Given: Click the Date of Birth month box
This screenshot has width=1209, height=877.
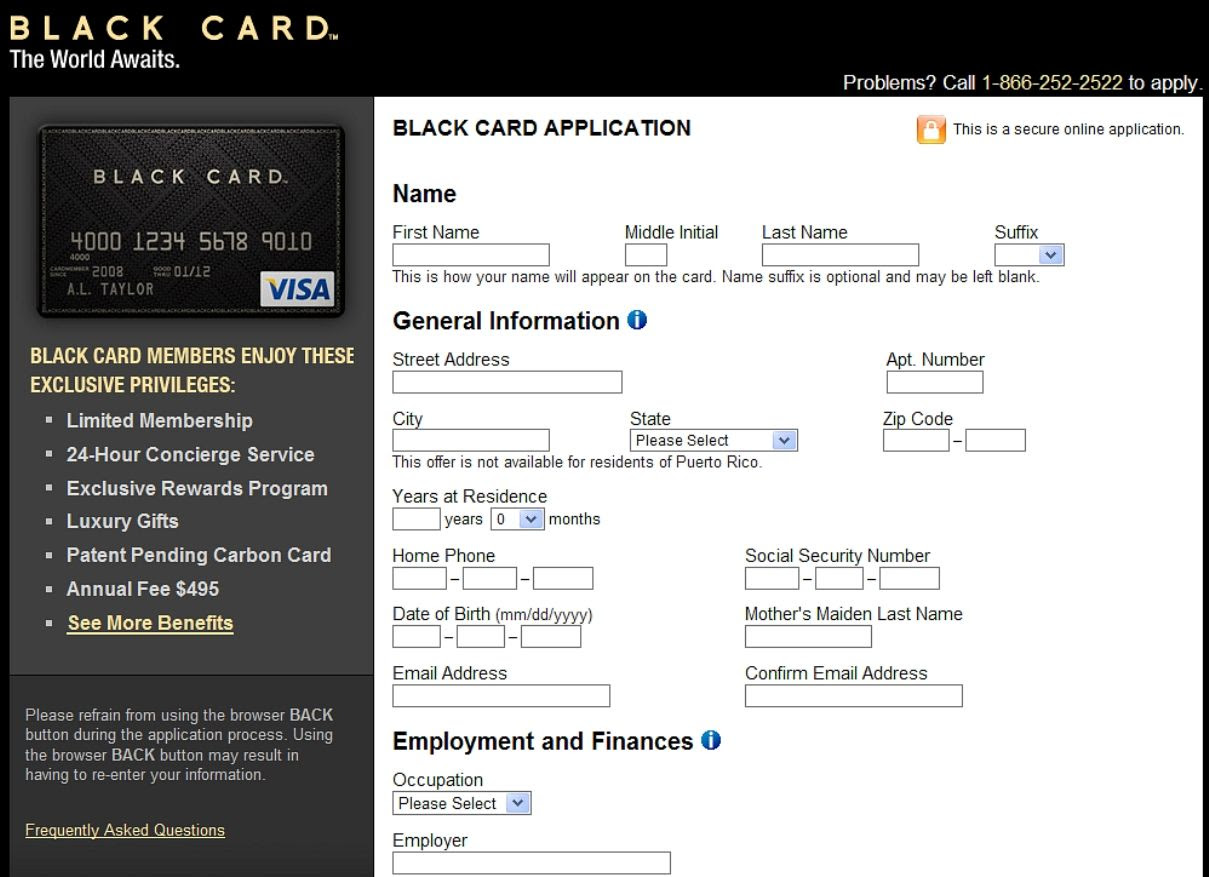Looking at the screenshot, I should pos(416,636).
